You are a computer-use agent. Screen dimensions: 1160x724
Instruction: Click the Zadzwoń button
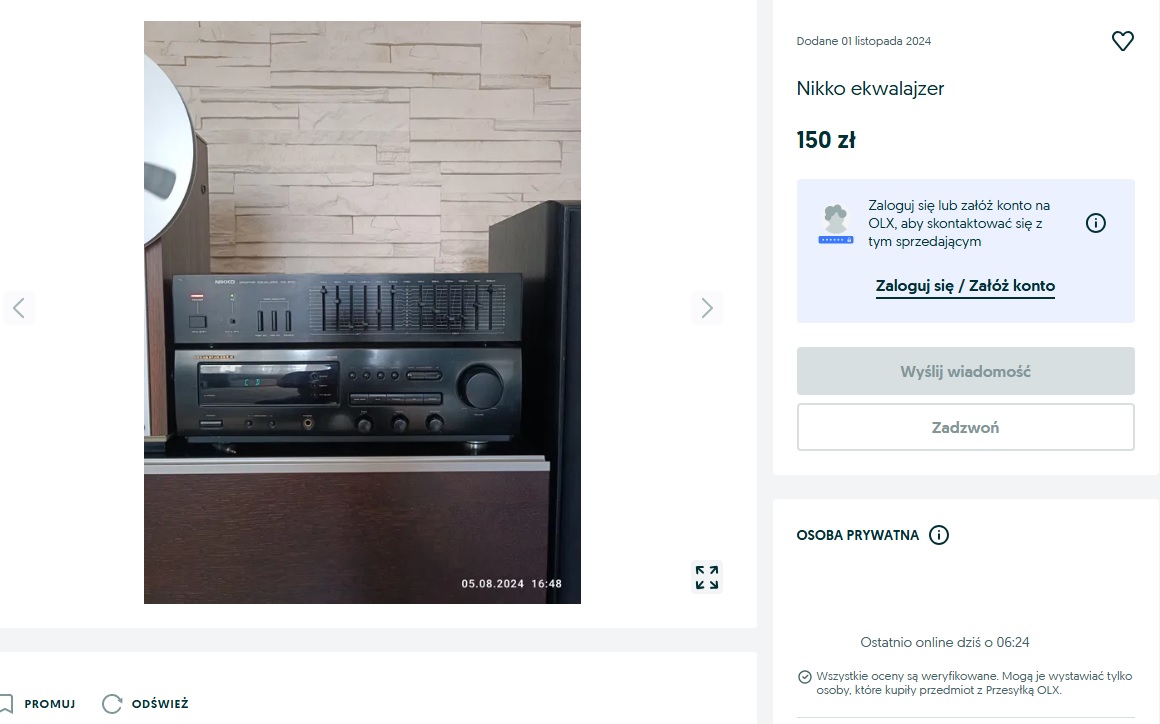tap(965, 427)
